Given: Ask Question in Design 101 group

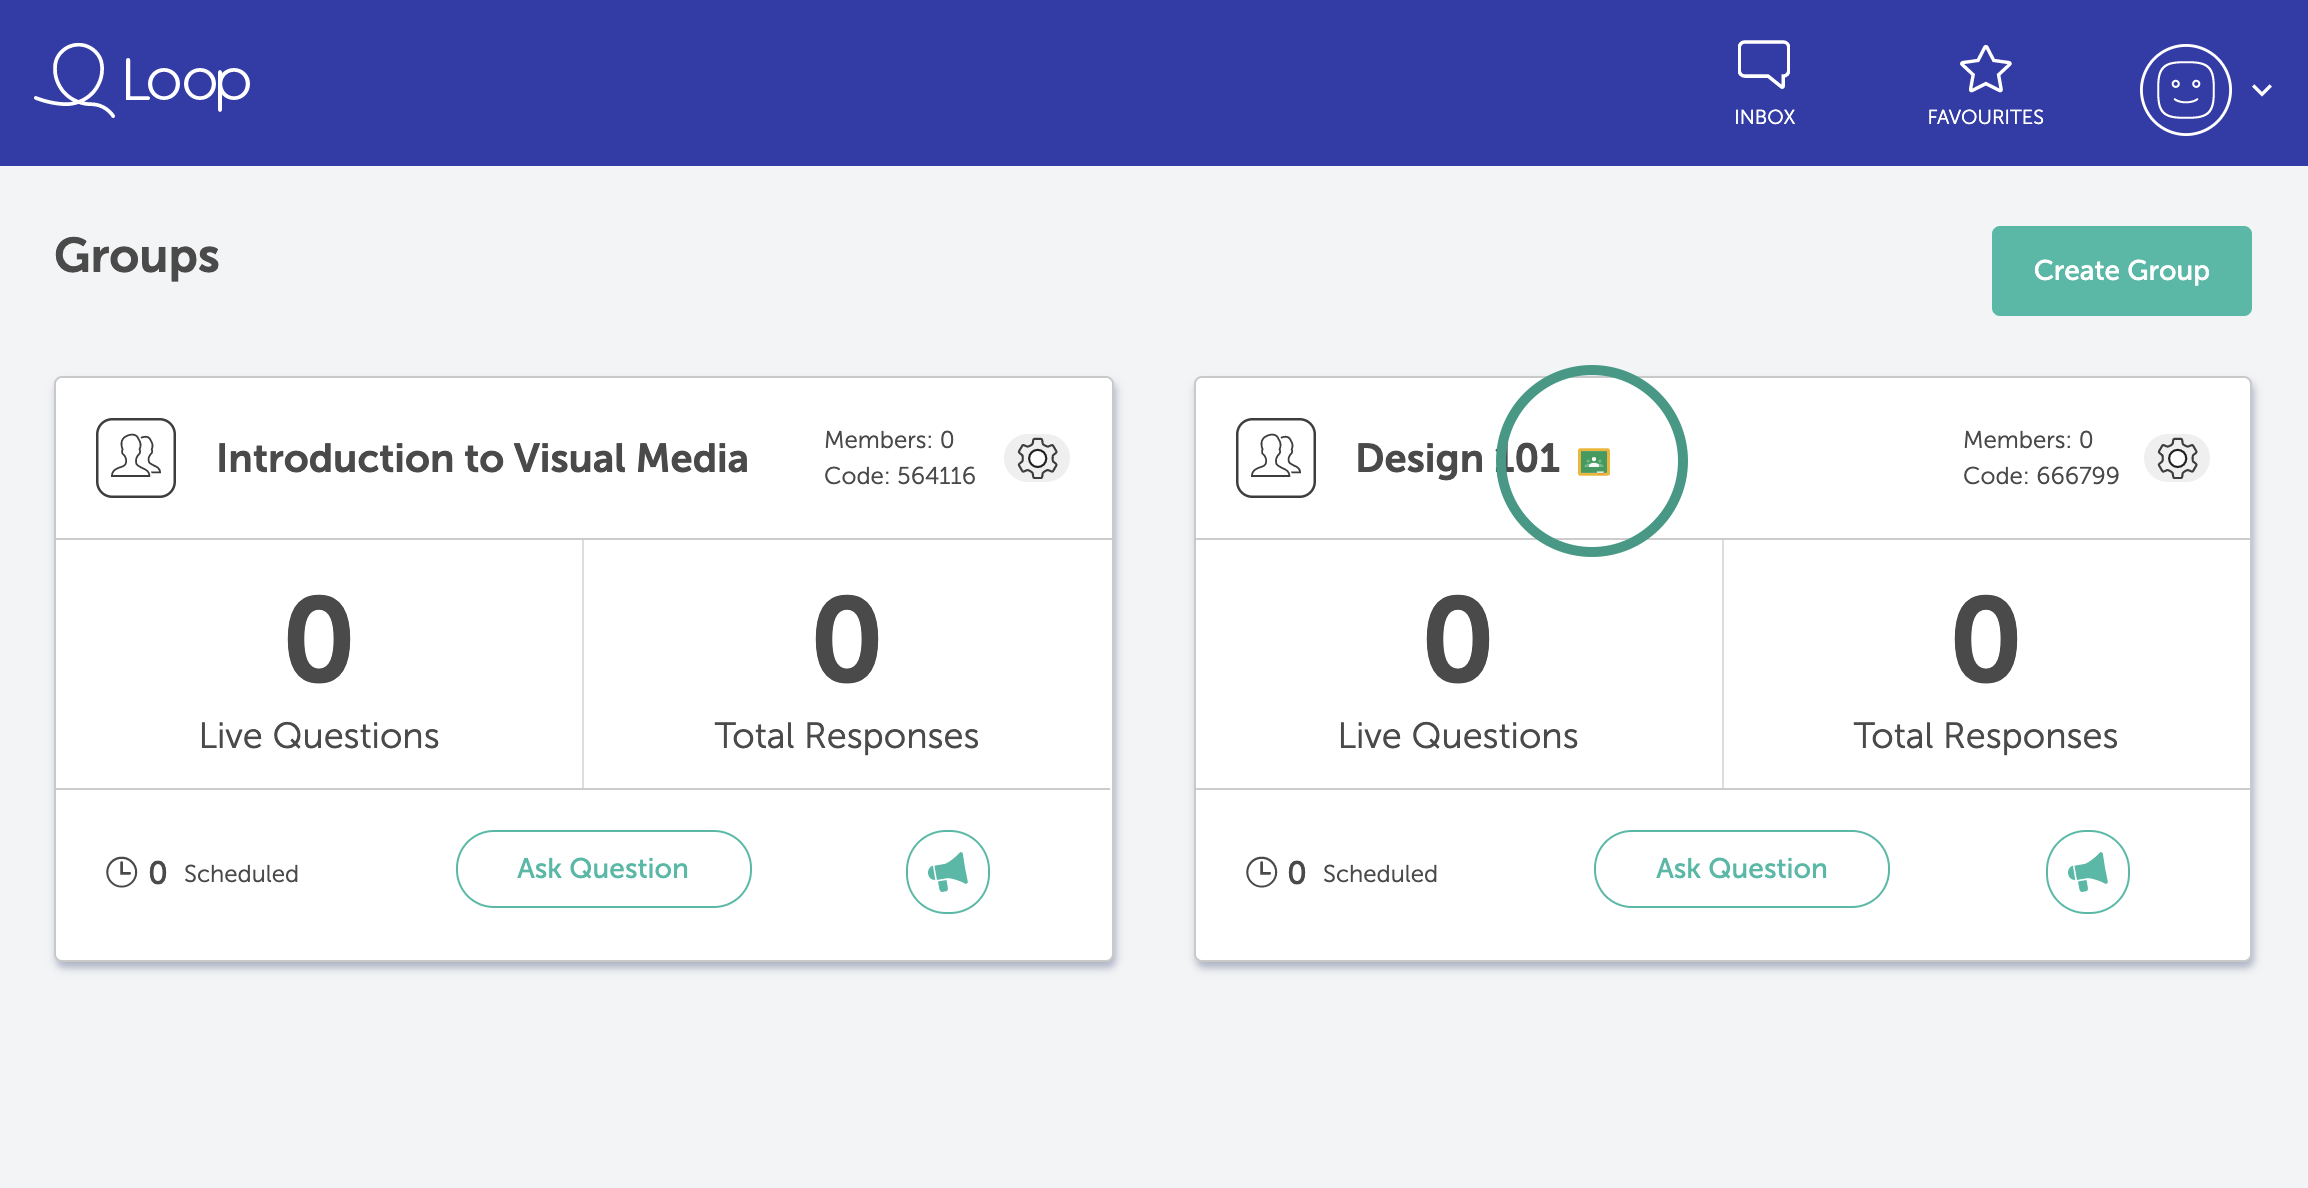Looking at the screenshot, I should (x=1741, y=869).
